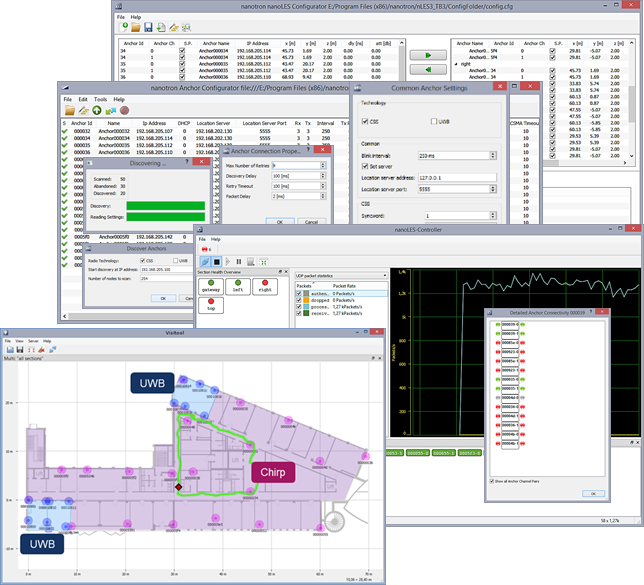Open folder icon in nanoLES Configurator toolbar
Viewport: 644px width, 585px height.
(x=136, y=28)
